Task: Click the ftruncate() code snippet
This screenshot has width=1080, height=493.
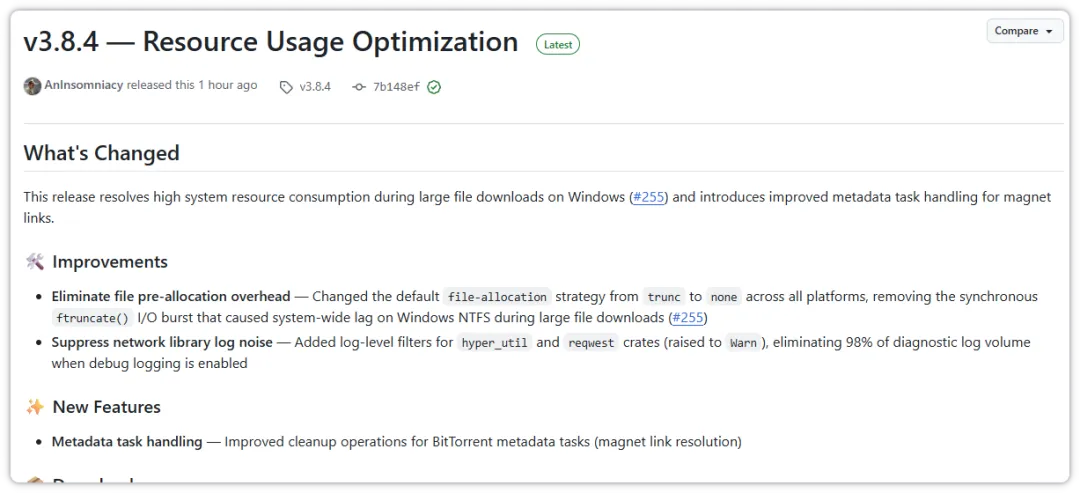Action: 92,318
